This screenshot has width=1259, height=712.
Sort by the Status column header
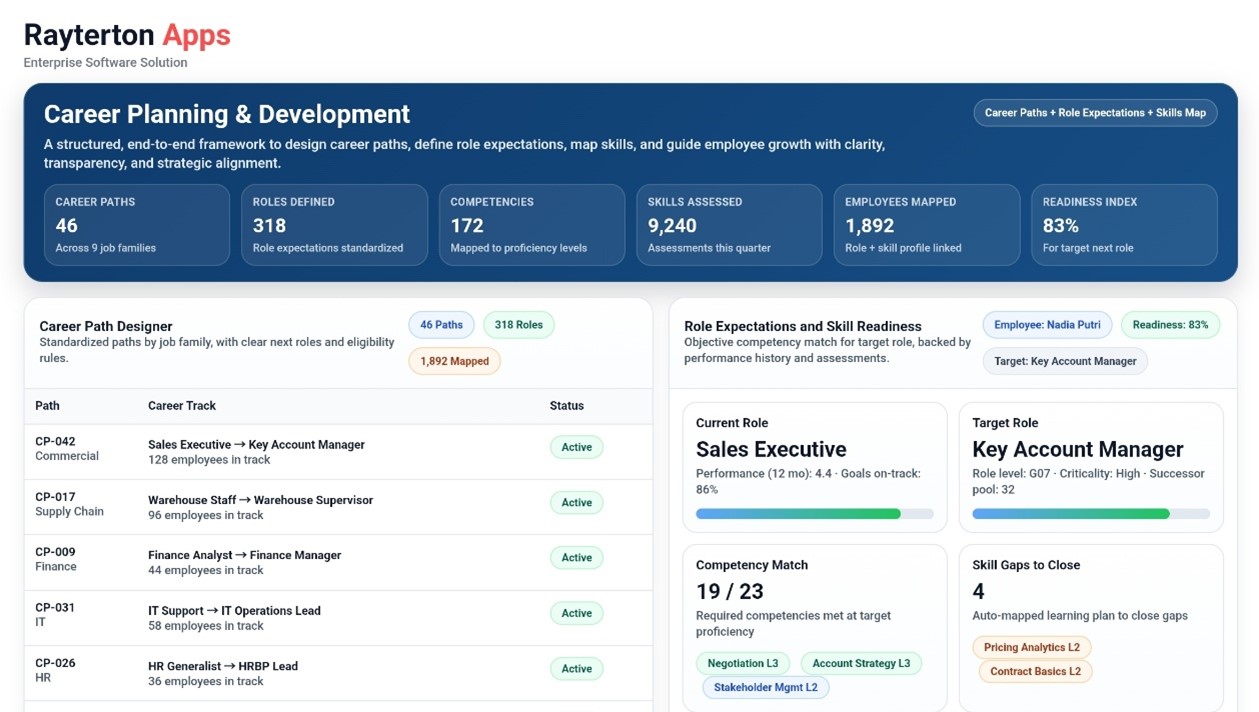pyautogui.click(x=566, y=406)
